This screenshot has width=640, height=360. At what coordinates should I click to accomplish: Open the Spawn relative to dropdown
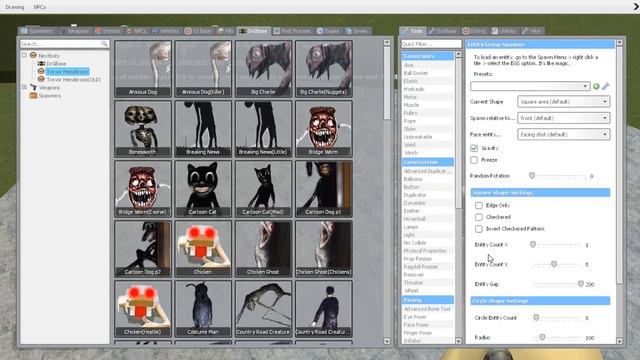(564, 118)
